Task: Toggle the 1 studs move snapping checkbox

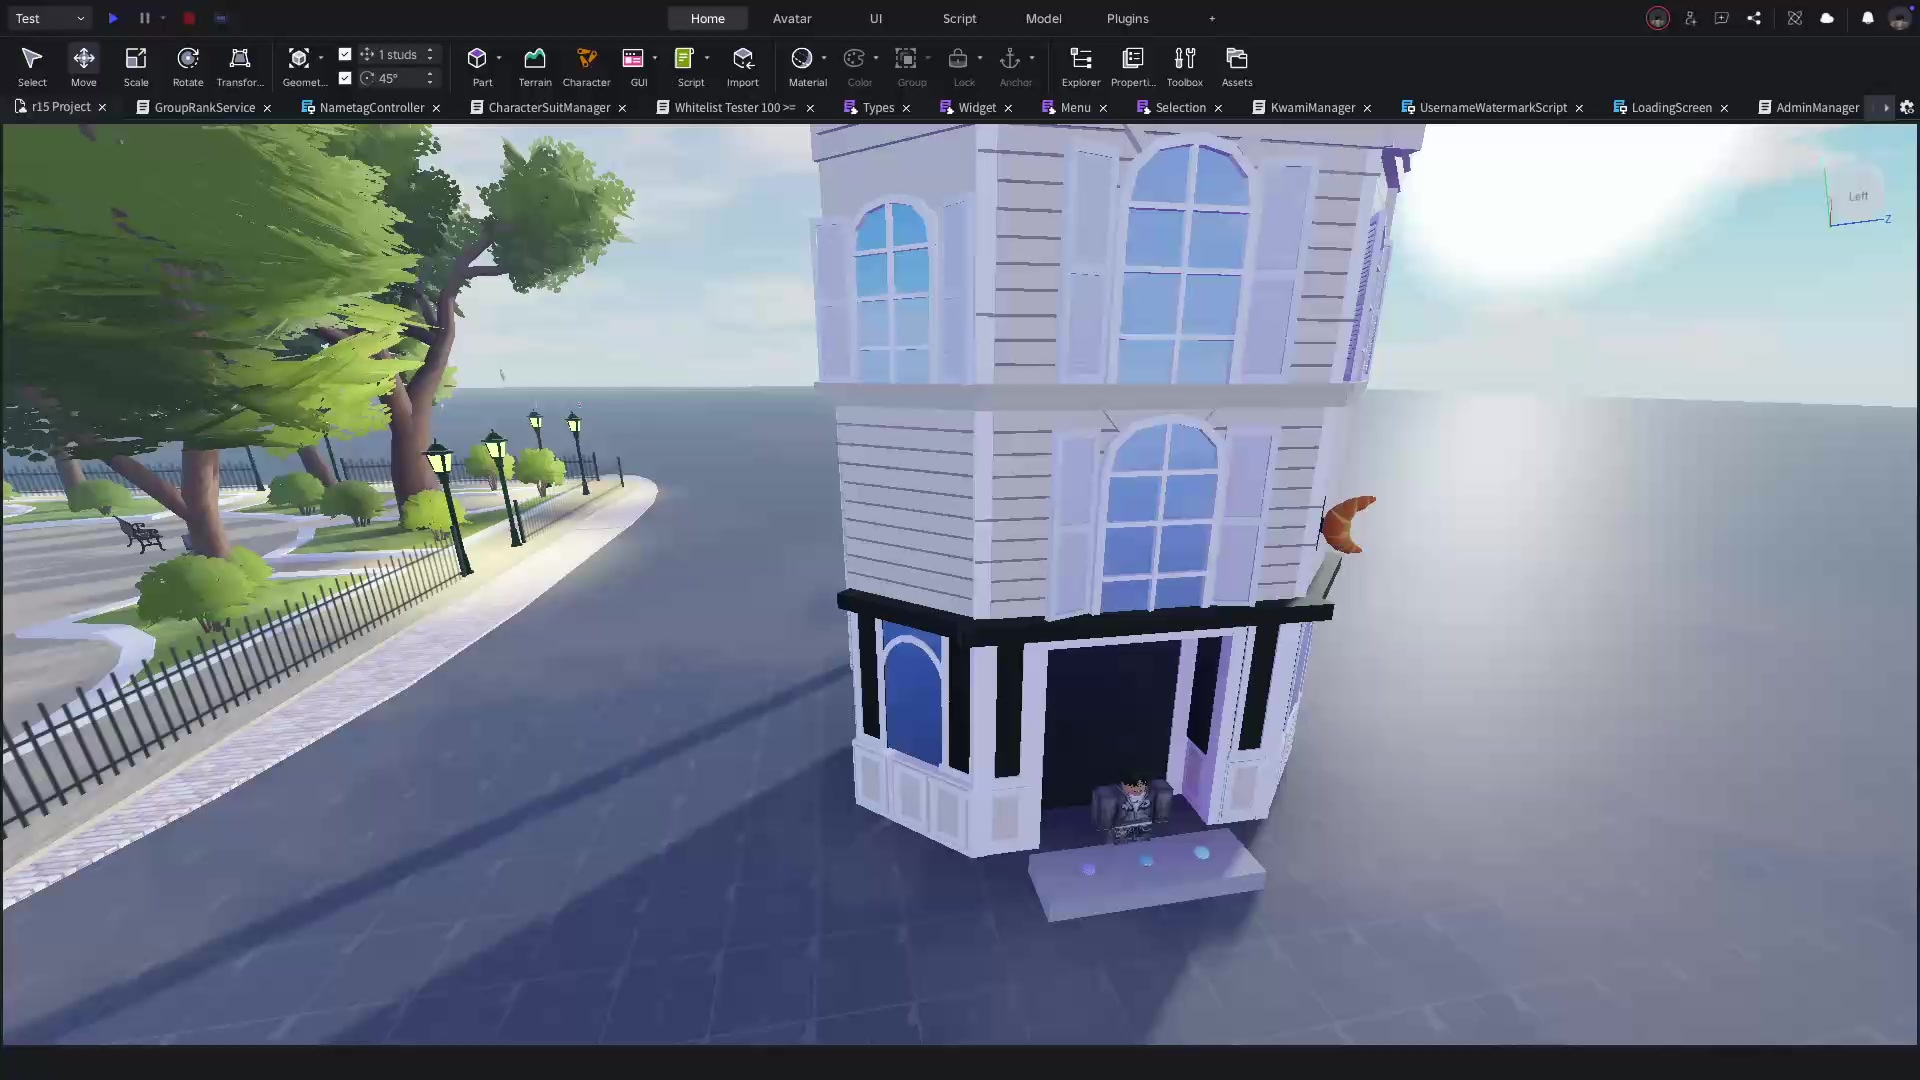Action: click(x=345, y=54)
